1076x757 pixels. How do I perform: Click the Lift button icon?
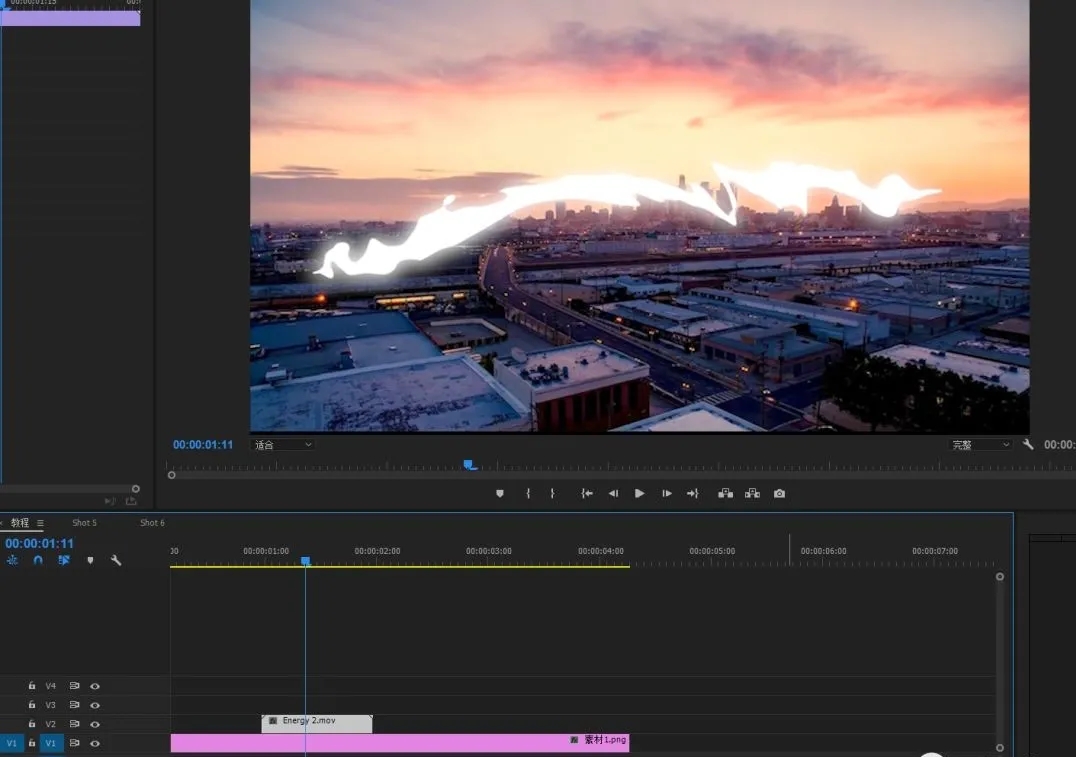tap(725, 493)
